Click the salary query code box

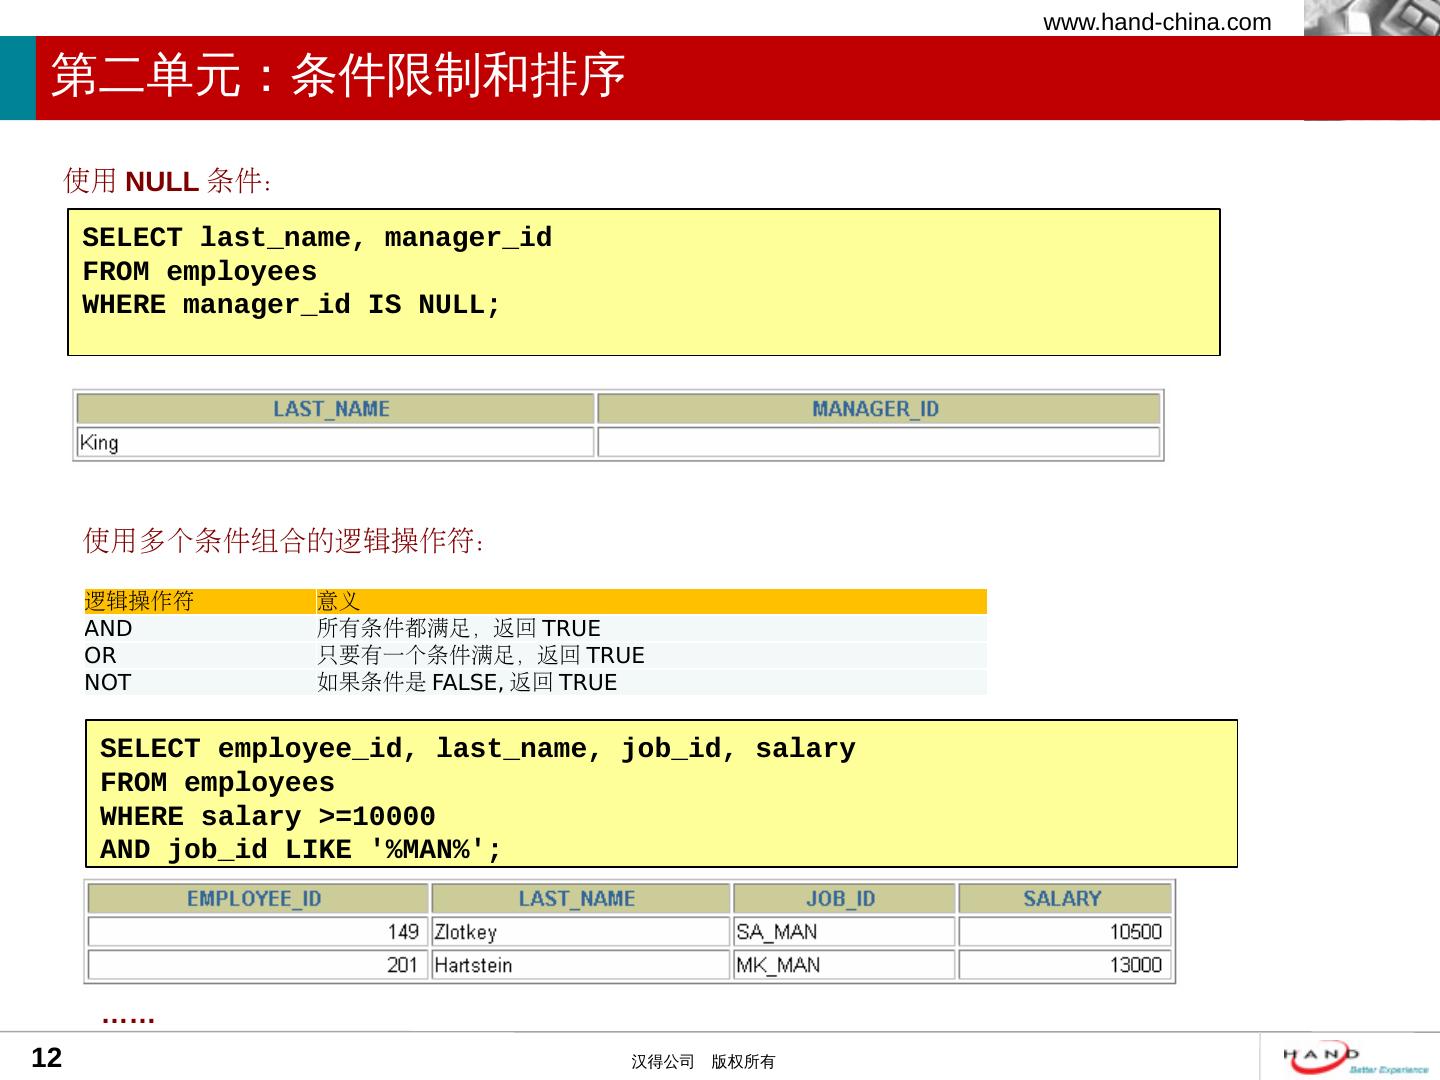tap(661, 794)
